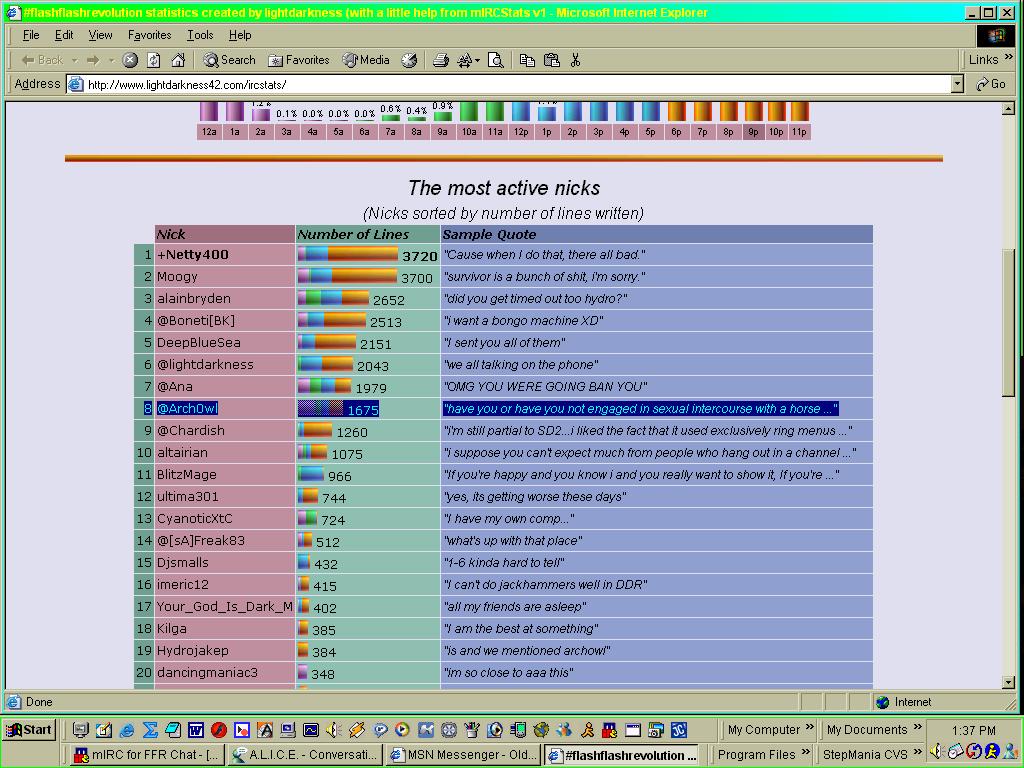
Task: Click the Stop loading toolbar icon
Action: tap(131, 60)
